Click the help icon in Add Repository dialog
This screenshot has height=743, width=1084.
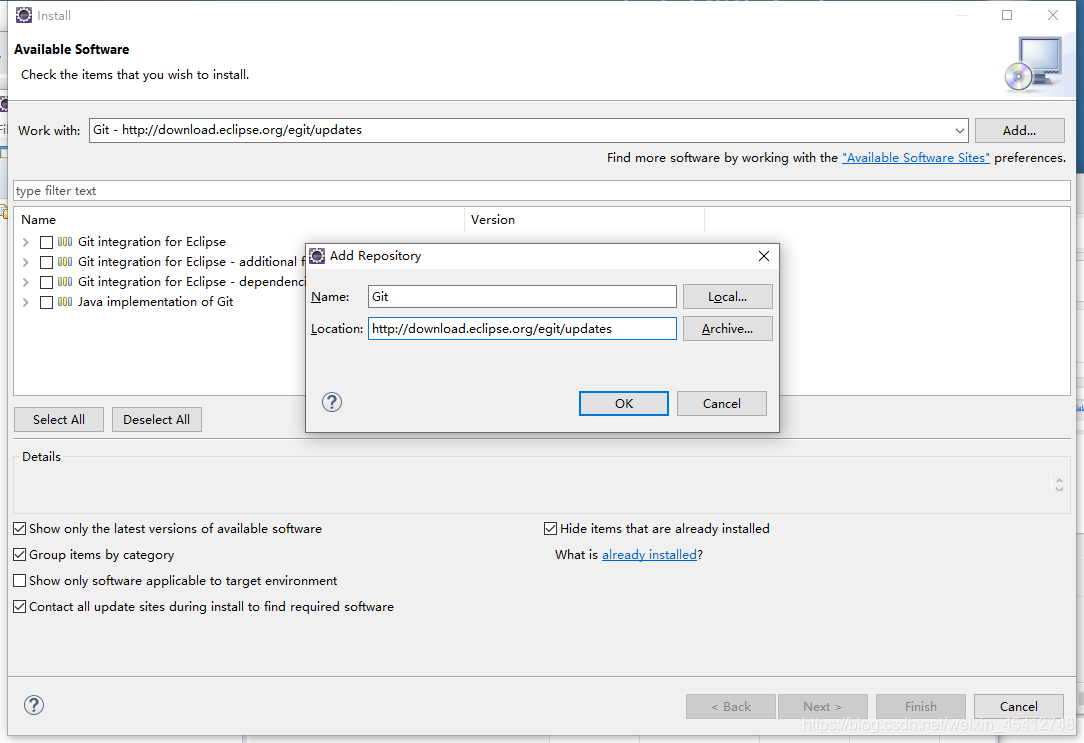332,402
